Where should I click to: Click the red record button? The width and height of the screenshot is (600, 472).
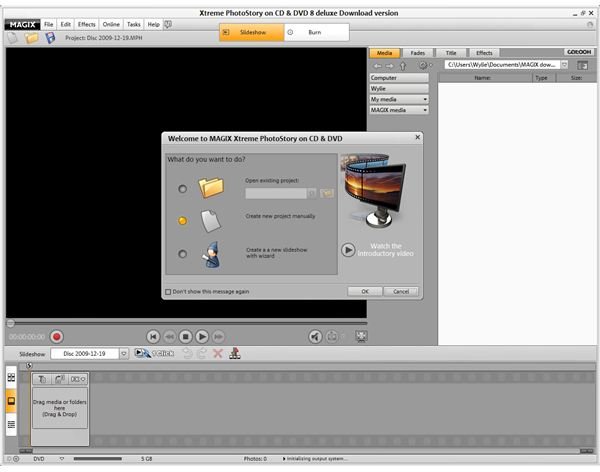pos(57,337)
